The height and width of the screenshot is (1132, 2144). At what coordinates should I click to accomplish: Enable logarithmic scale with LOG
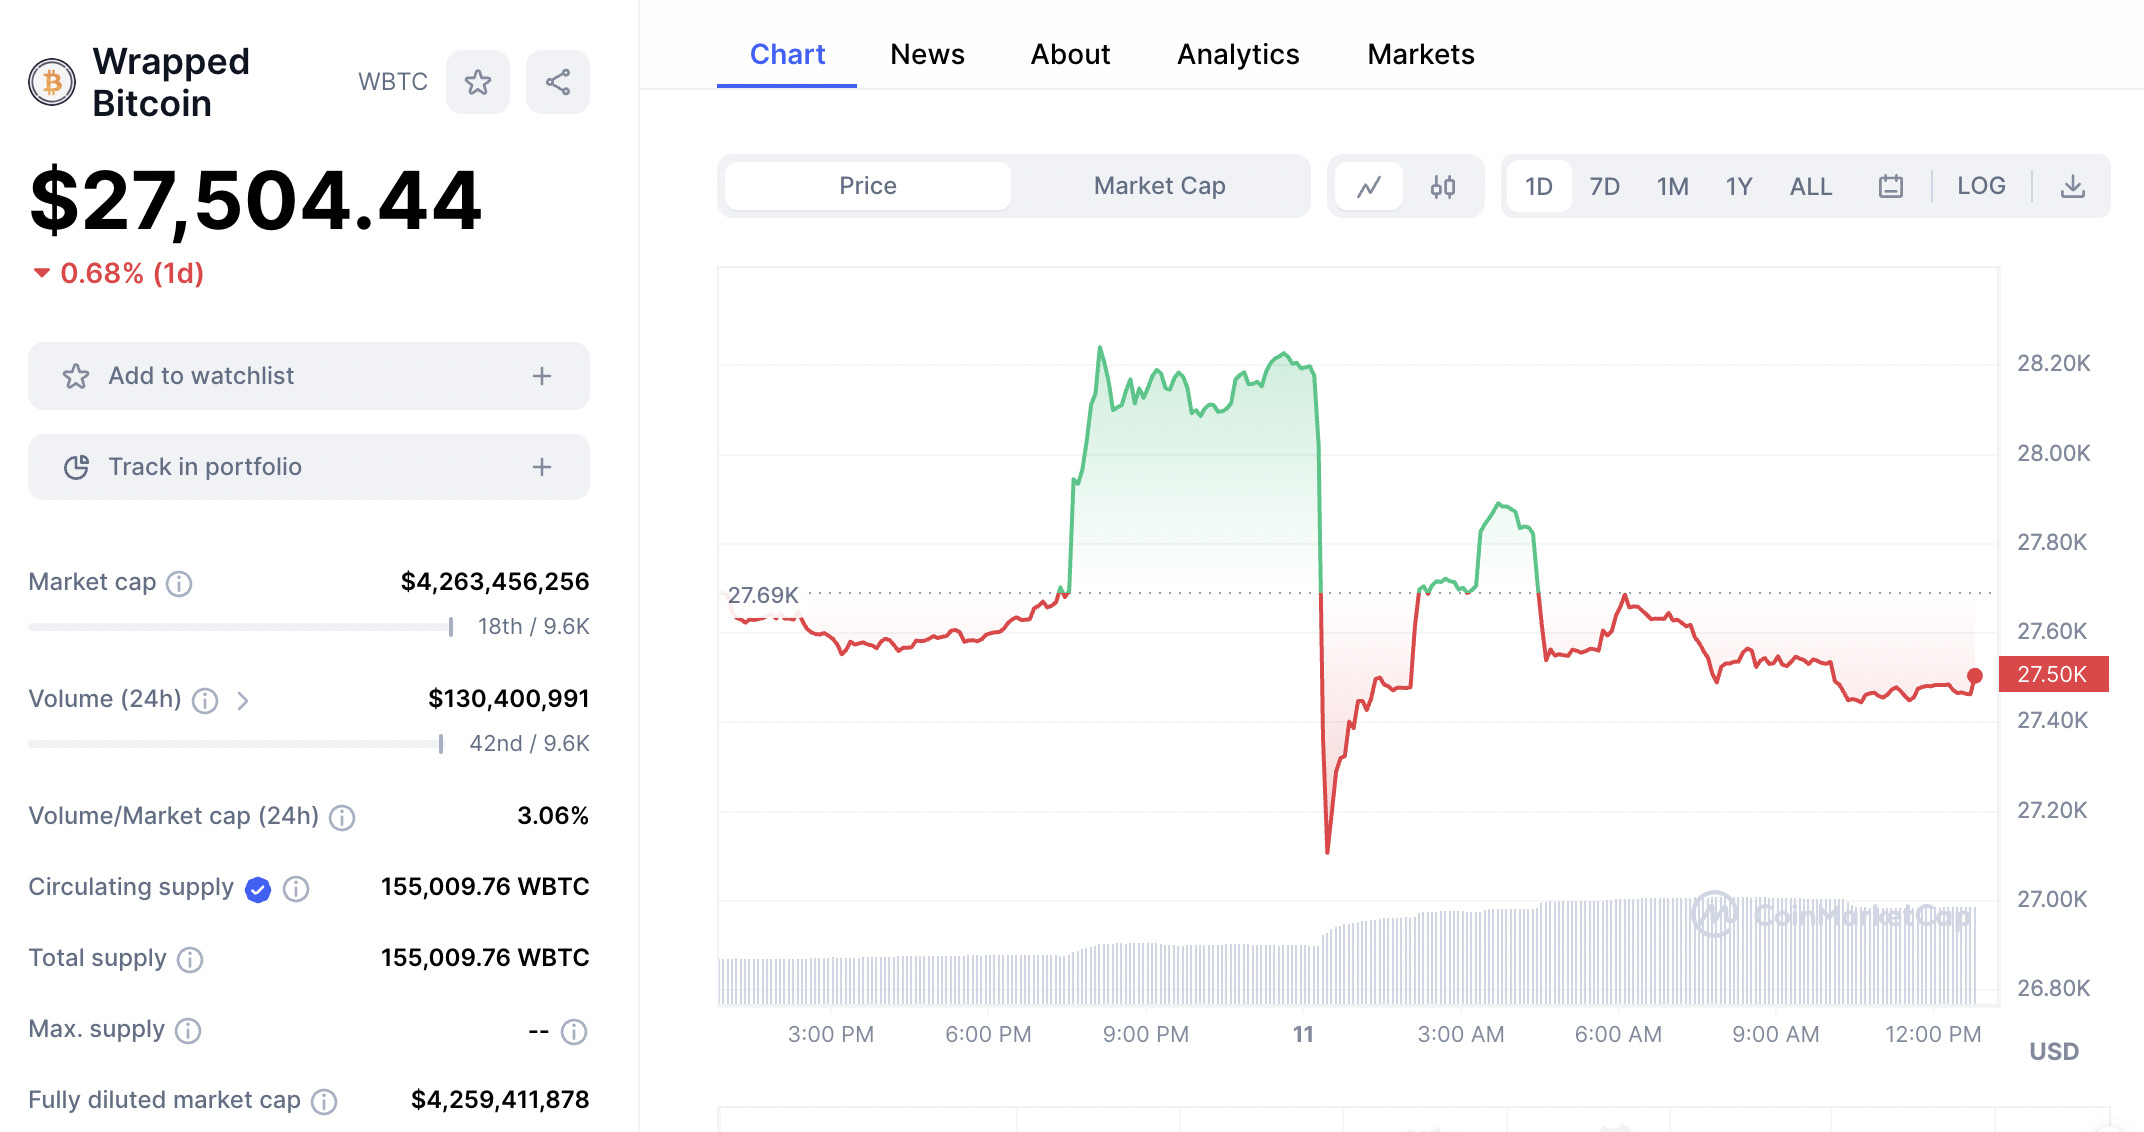click(x=1981, y=185)
